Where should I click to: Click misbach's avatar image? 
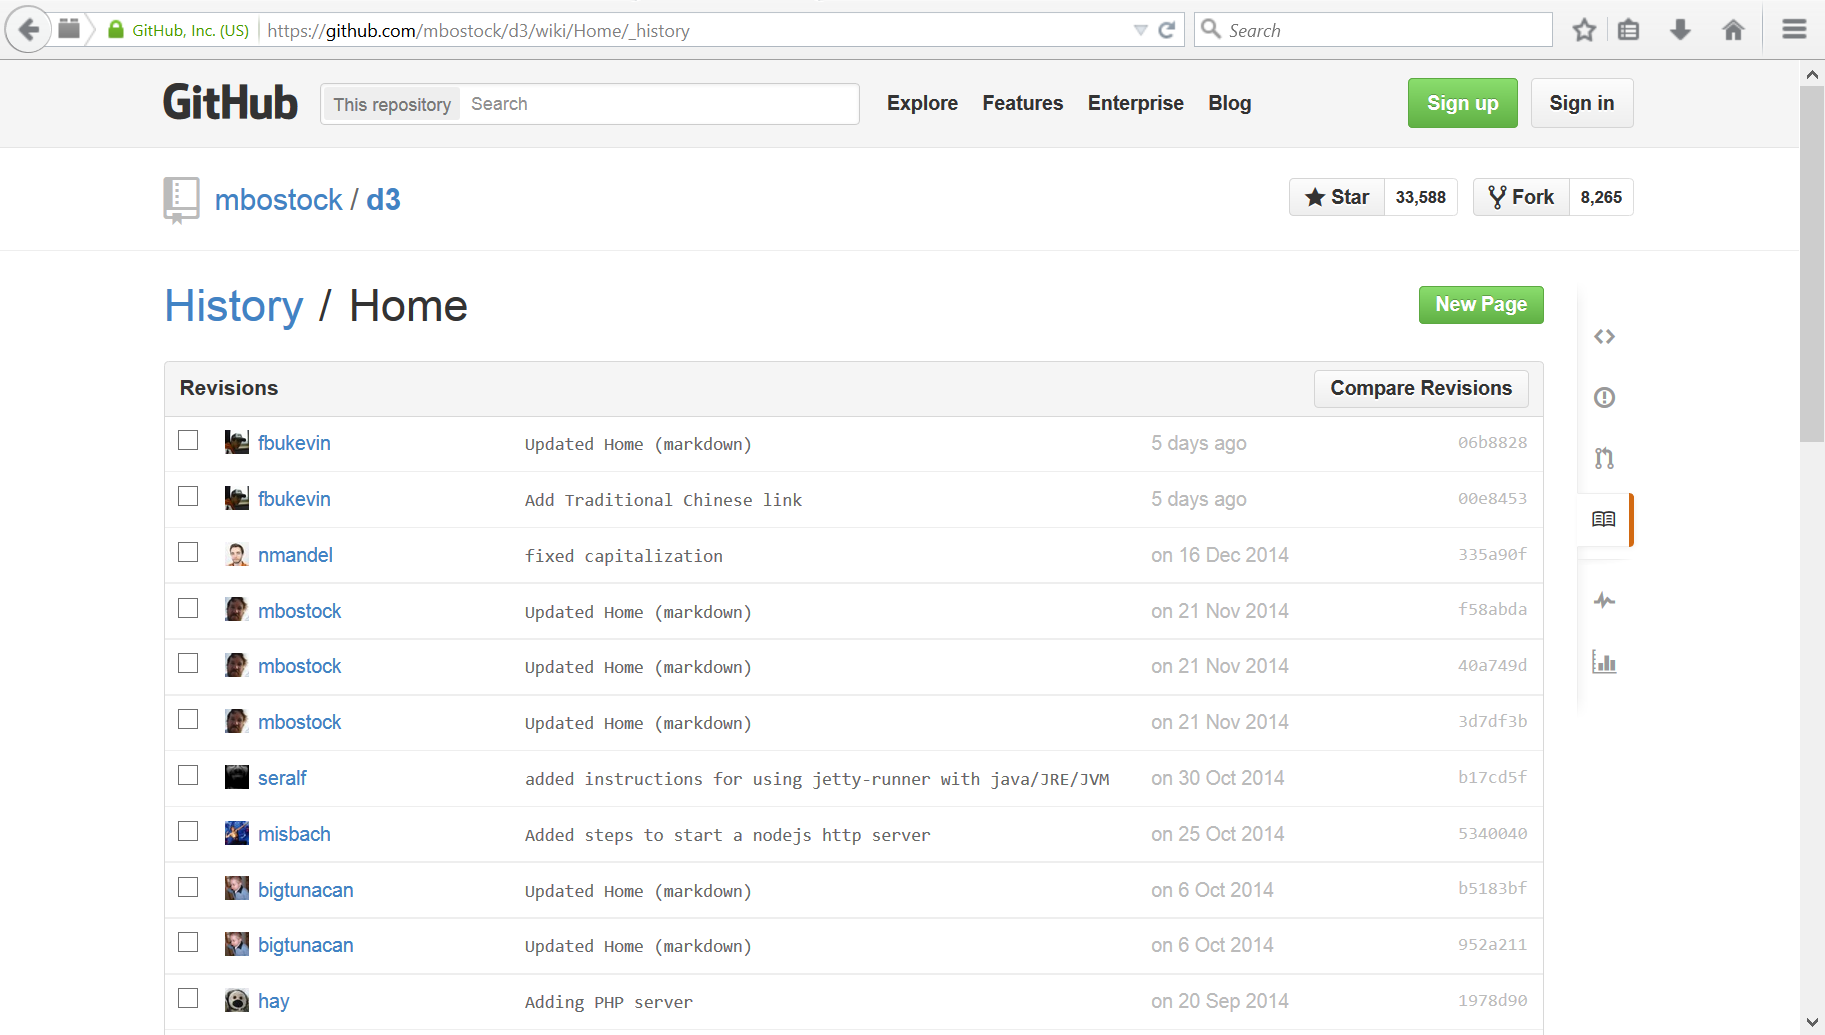[237, 833]
